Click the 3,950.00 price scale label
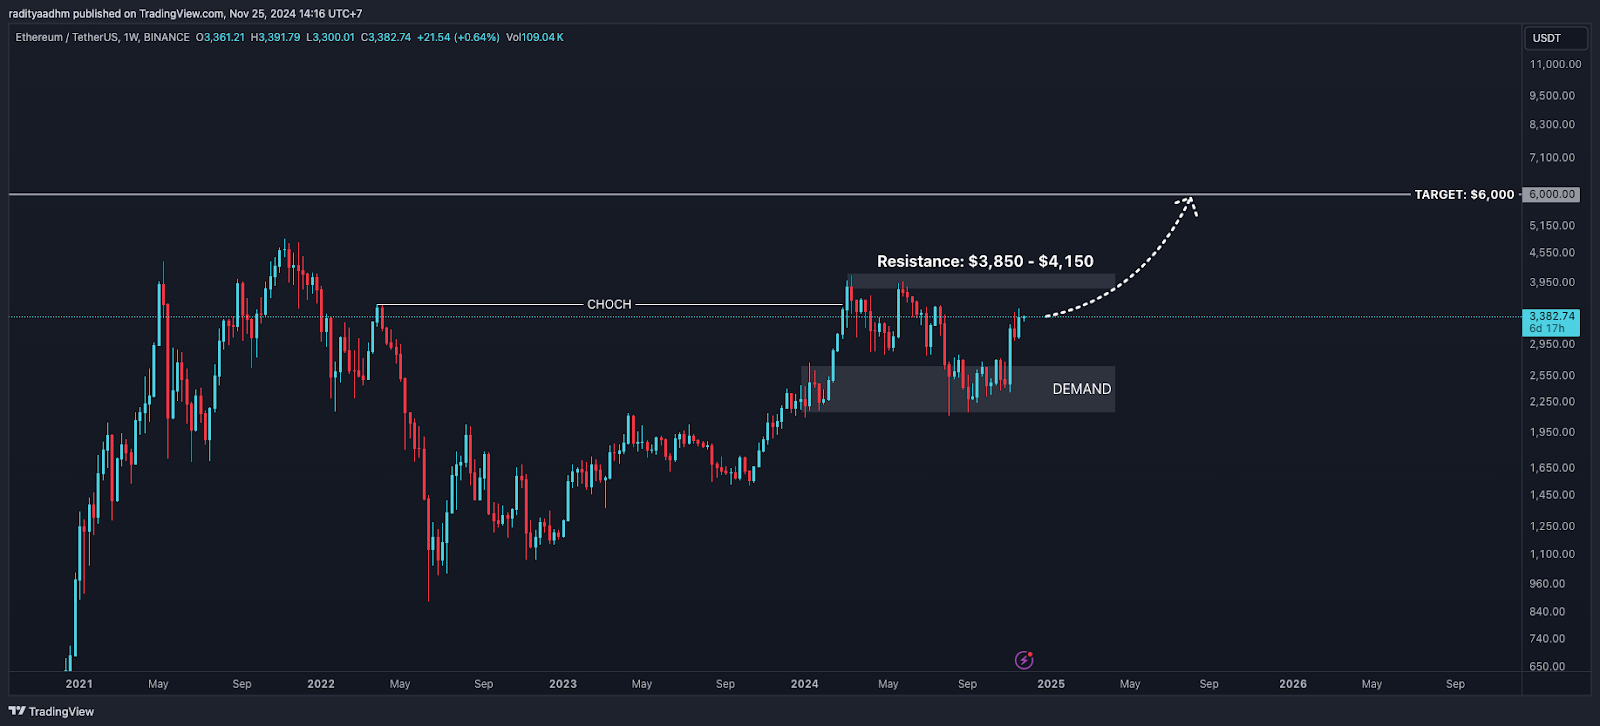The height and width of the screenshot is (726, 1600). click(1552, 283)
